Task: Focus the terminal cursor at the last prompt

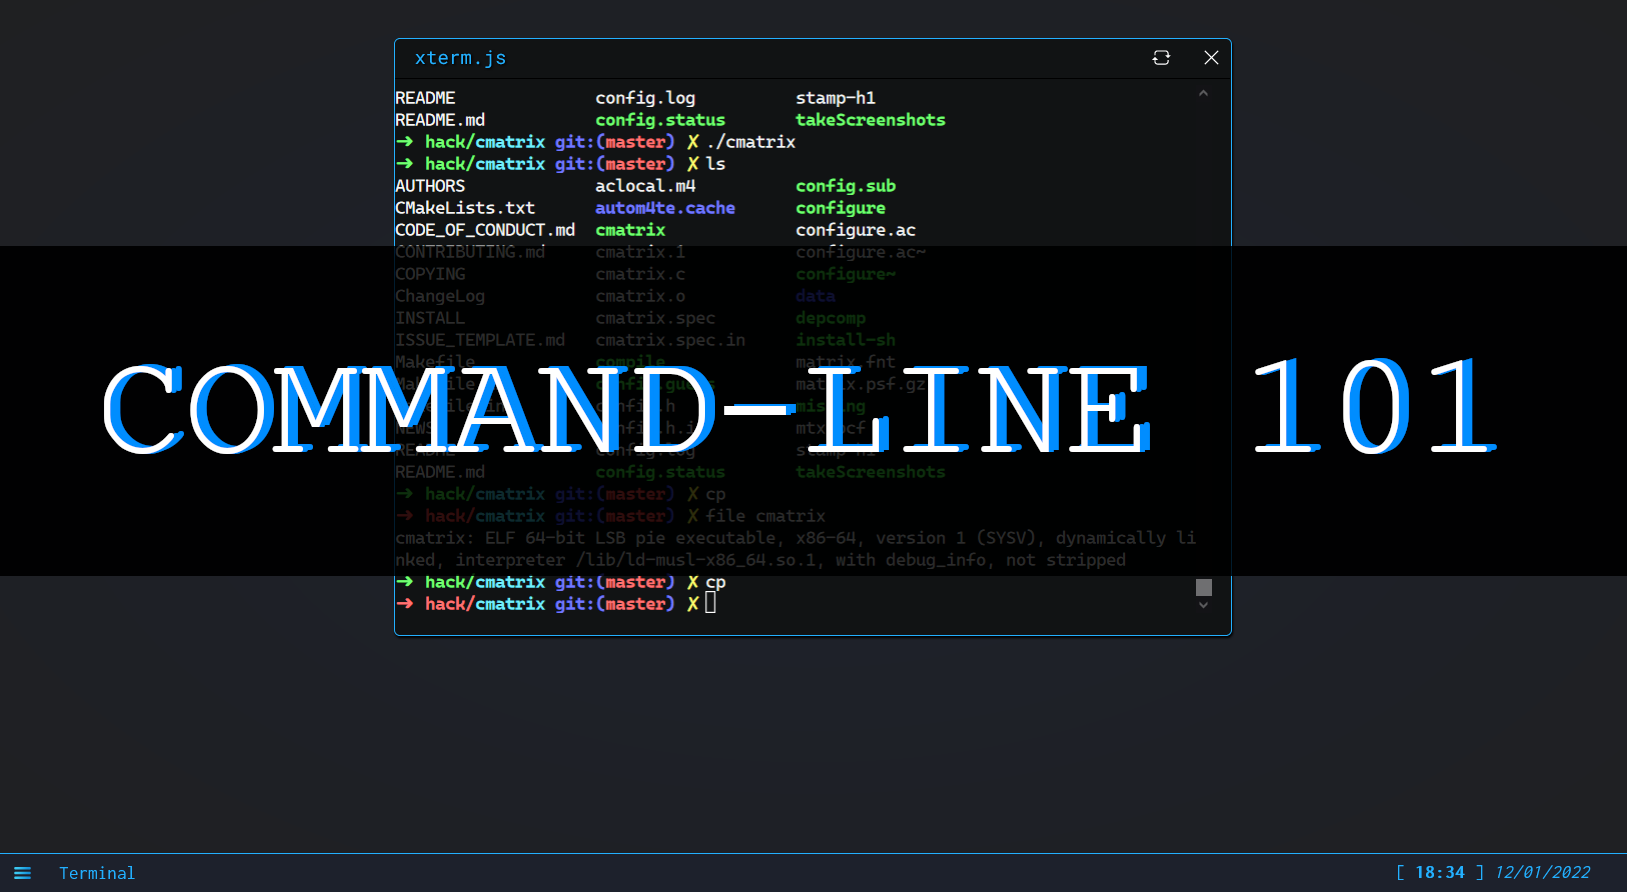Action: click(710, 603)
